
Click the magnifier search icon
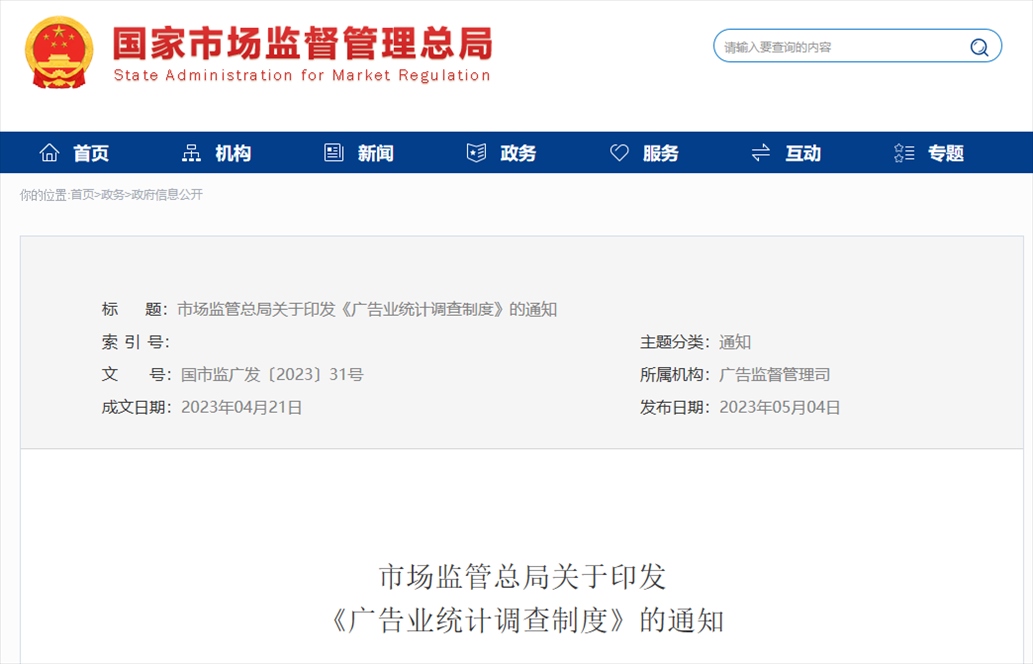[978, 47]
